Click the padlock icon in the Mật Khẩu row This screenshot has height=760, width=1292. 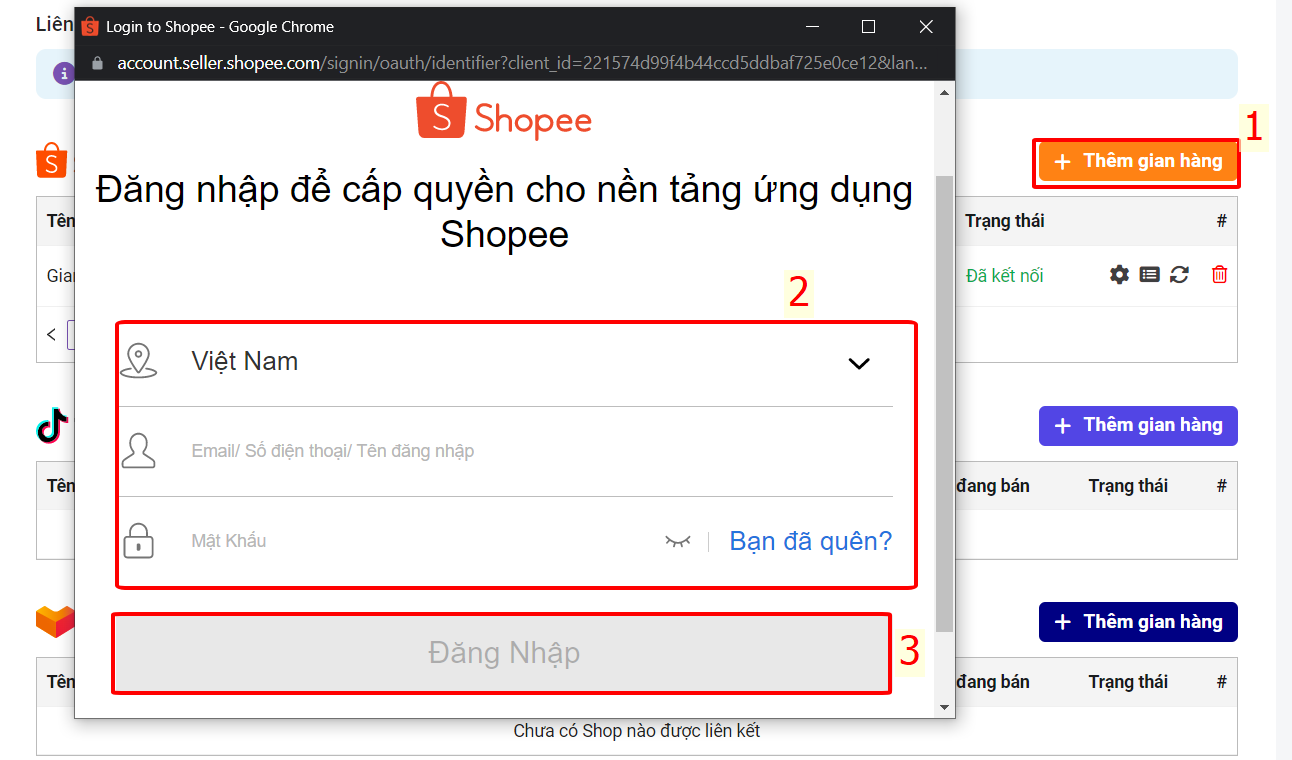pos(138,541)
